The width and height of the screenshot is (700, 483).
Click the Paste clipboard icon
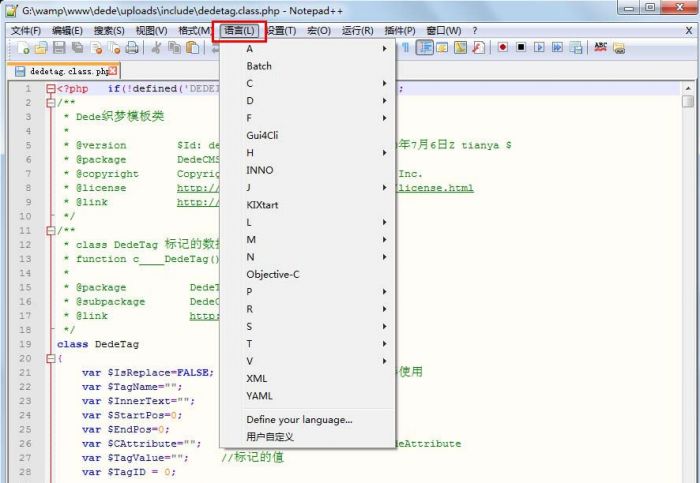tap(192, 47)
